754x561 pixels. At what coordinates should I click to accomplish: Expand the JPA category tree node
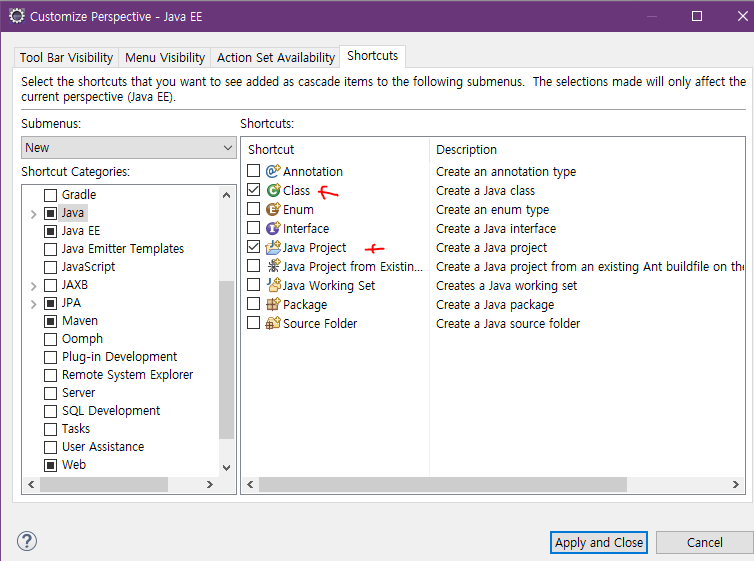pos(33,304)
